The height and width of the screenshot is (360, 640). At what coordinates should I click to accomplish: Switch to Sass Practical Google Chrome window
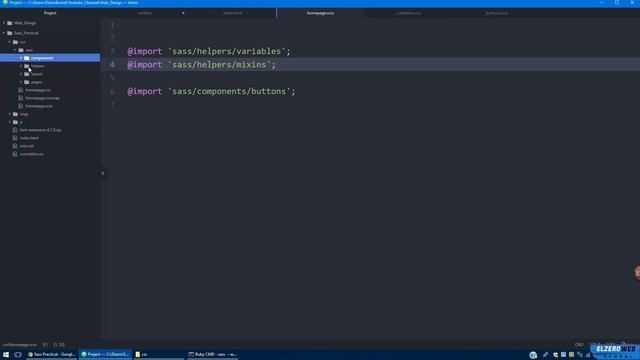[x=51, y=354]
